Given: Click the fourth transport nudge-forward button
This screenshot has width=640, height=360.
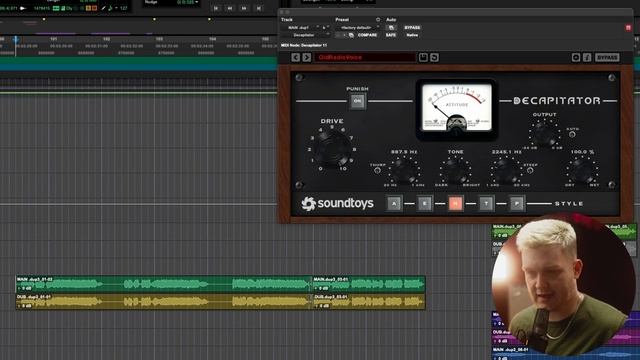Looking at the screenshot, I should click(x=258, y=8).
